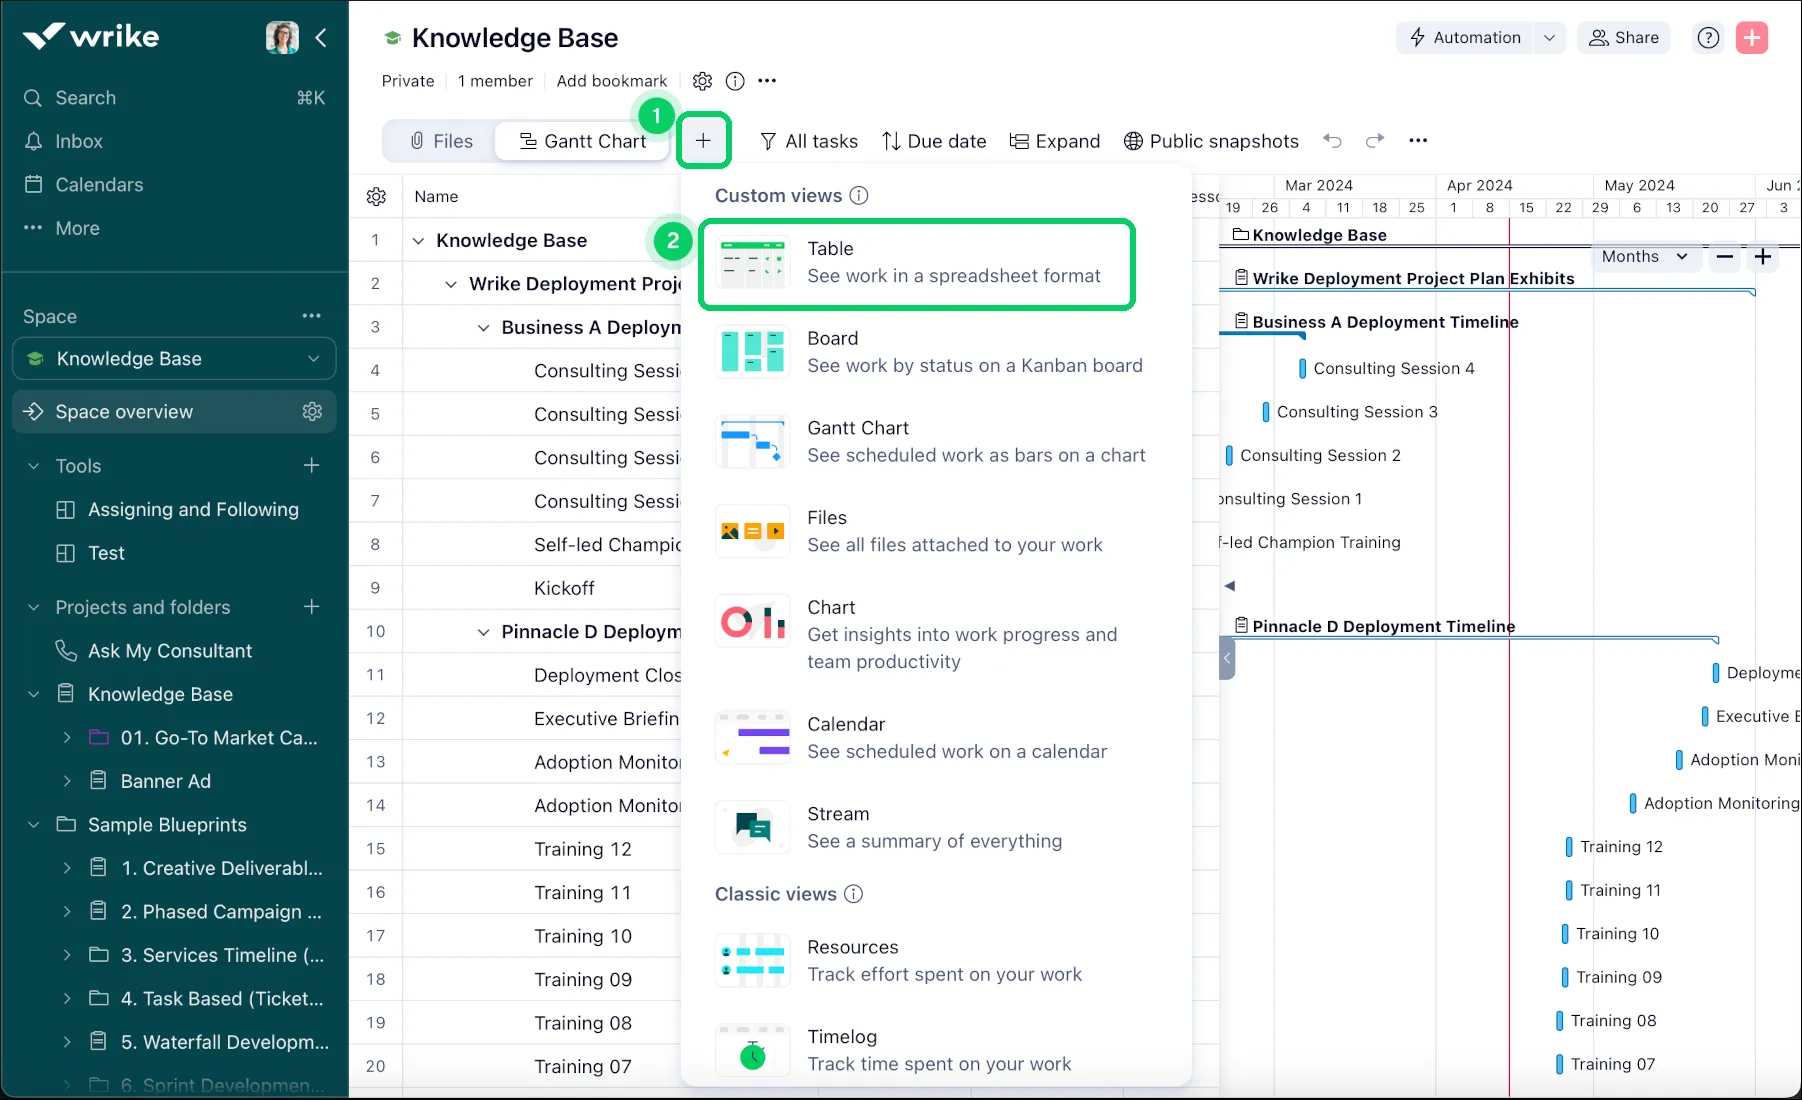
Task: Zoom out the Gantt timeline with minus button
Action: click(1723, 256)
